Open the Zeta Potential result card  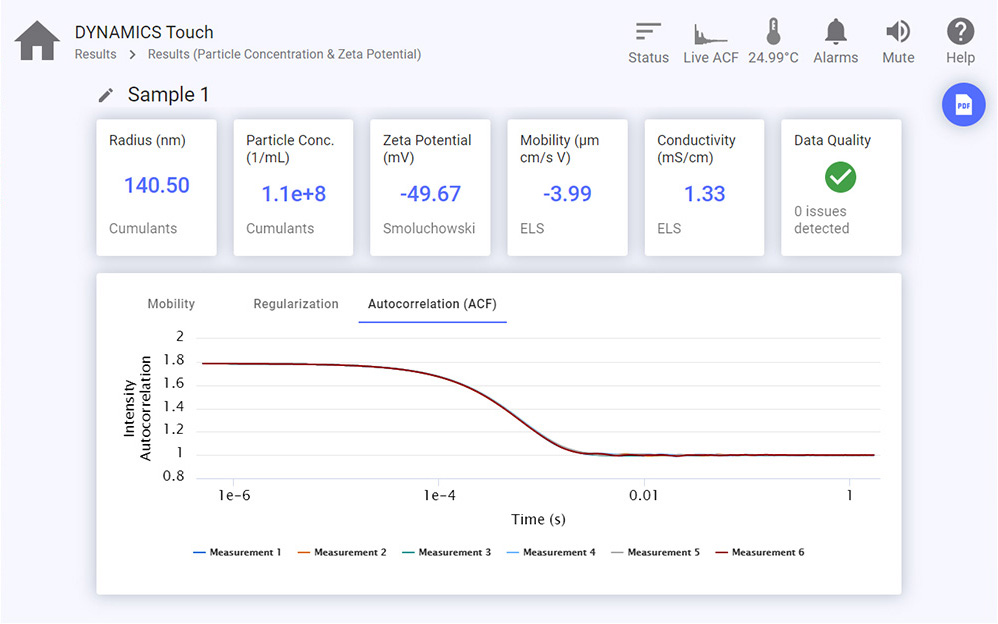pos(430,187)
